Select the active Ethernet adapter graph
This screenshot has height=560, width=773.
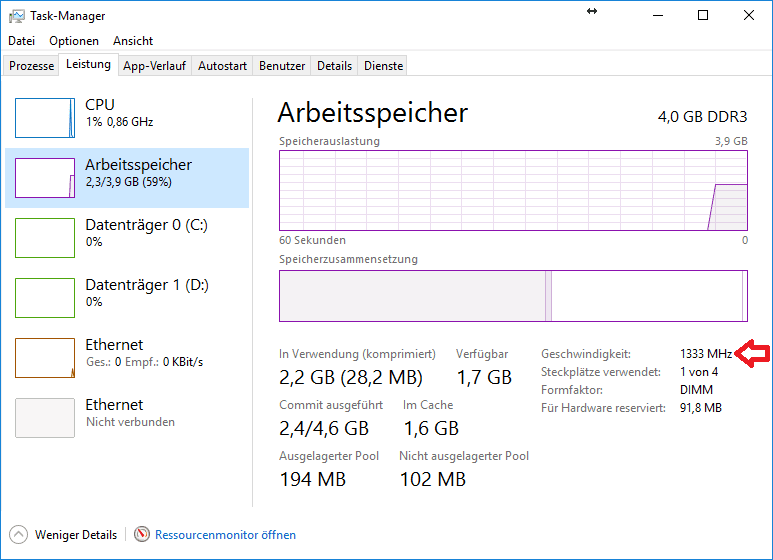coord(45,358)
